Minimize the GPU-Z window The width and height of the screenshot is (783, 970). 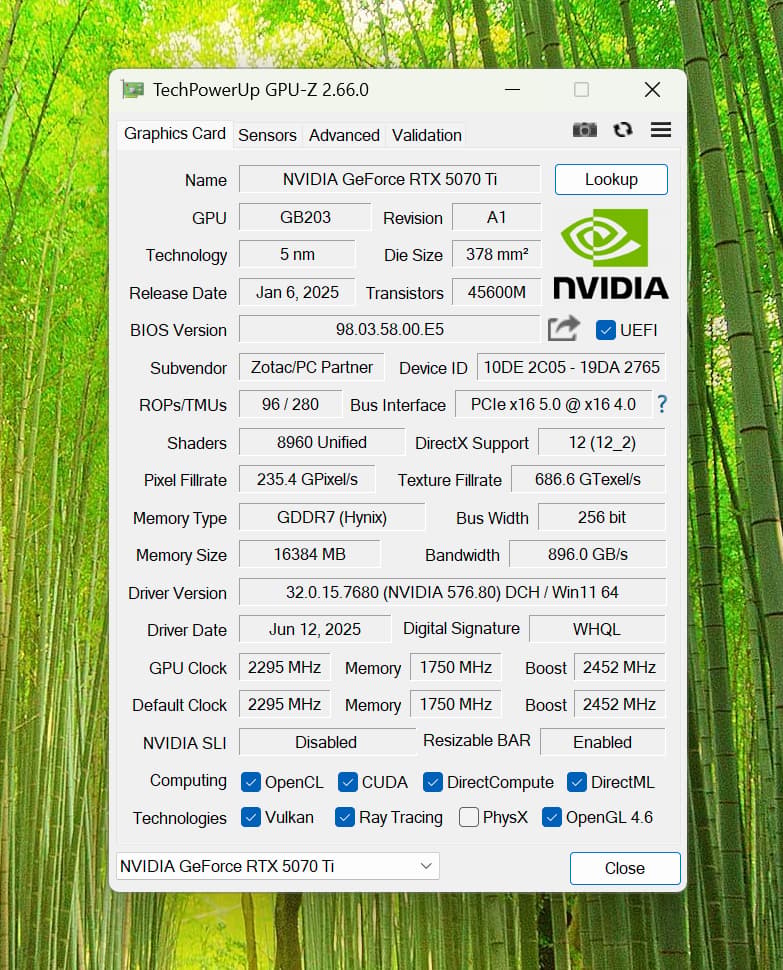[512, 90]
